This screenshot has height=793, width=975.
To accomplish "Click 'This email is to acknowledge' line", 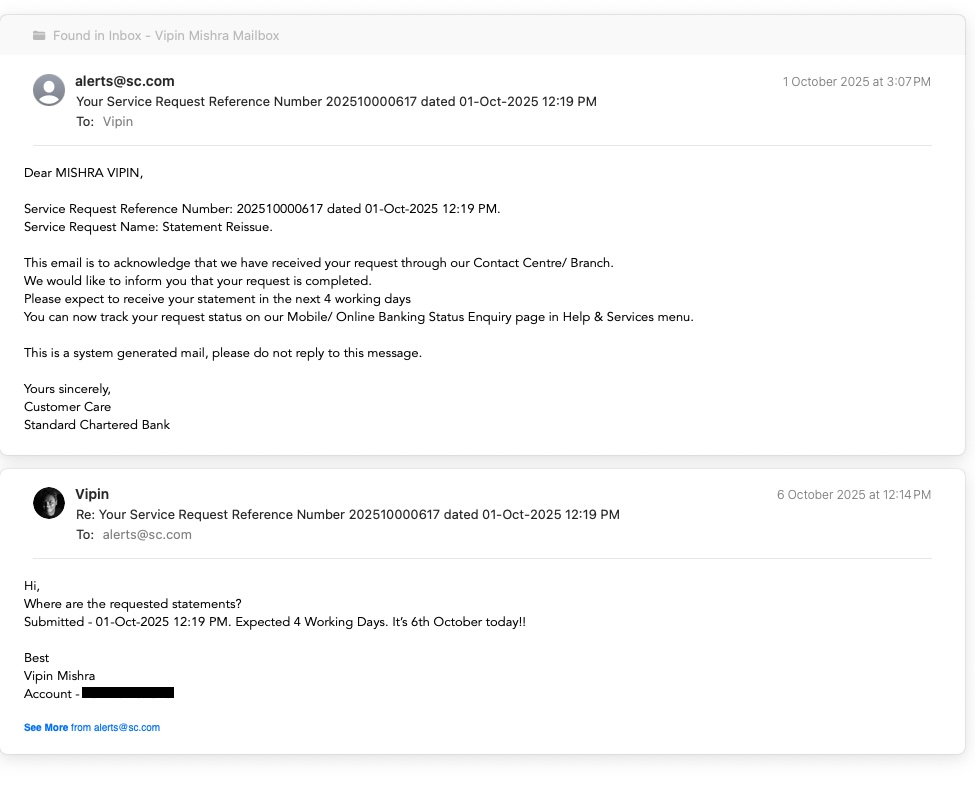I will pyautogui.click(x=318, y=263).
